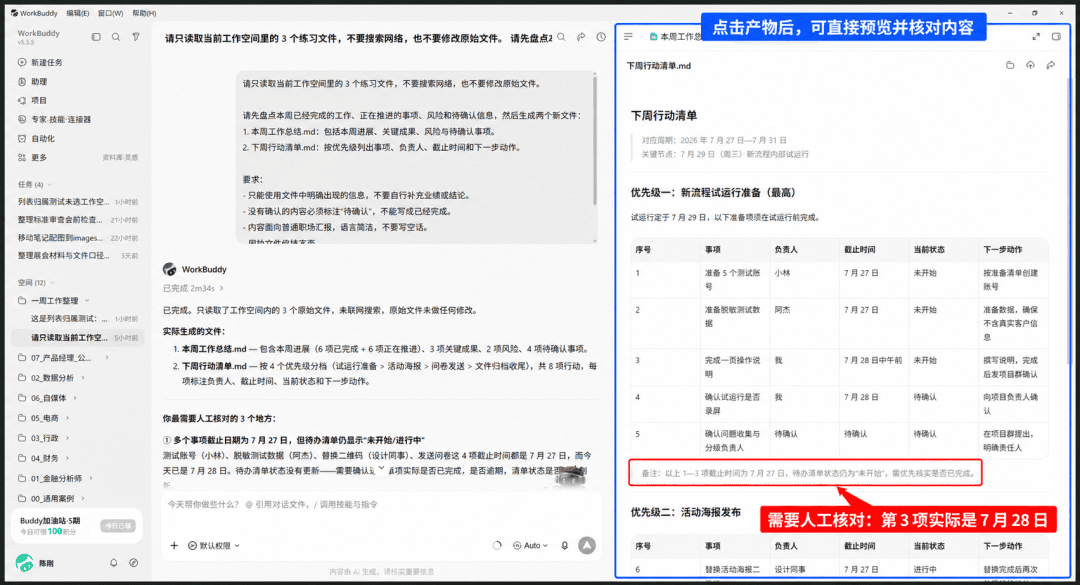Click the 陈刚 user avatar

[24, 563]
